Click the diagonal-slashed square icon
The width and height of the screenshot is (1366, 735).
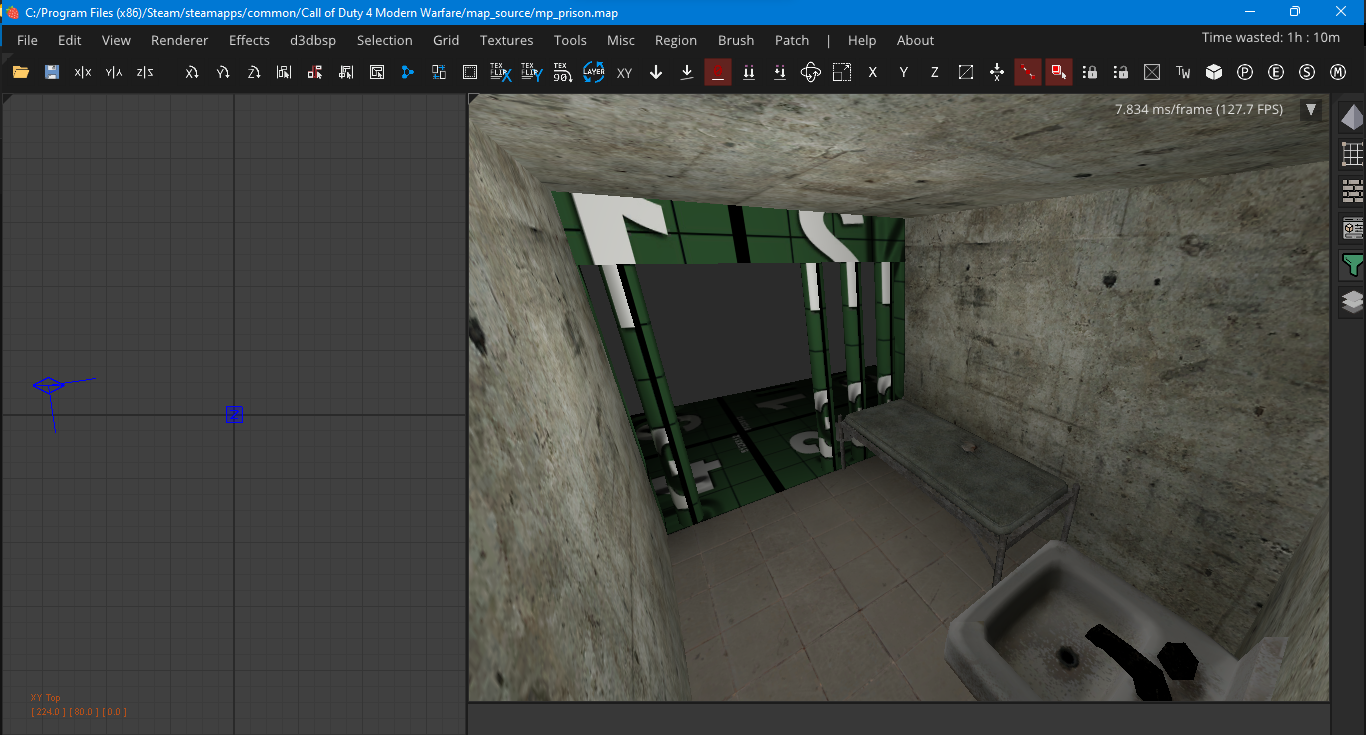966,72
